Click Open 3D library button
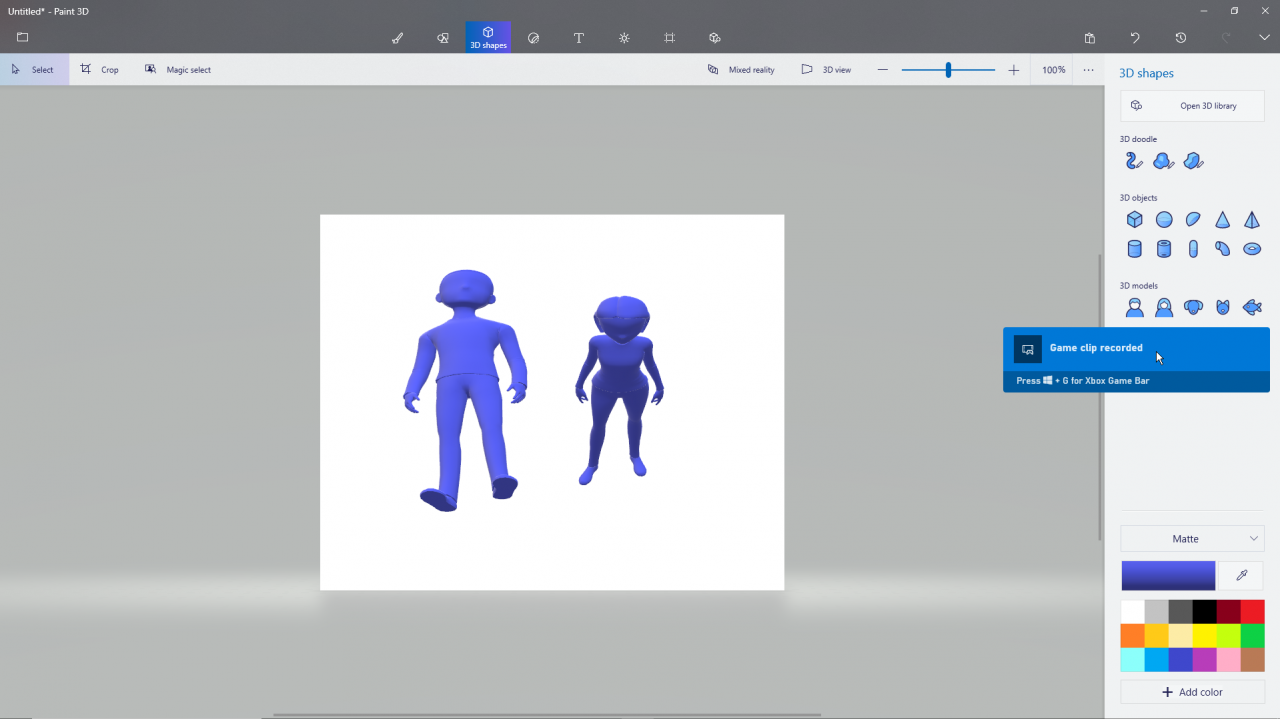This screenshot has width=1280, height=719. pyautogui.click(x=1192, y=106)
